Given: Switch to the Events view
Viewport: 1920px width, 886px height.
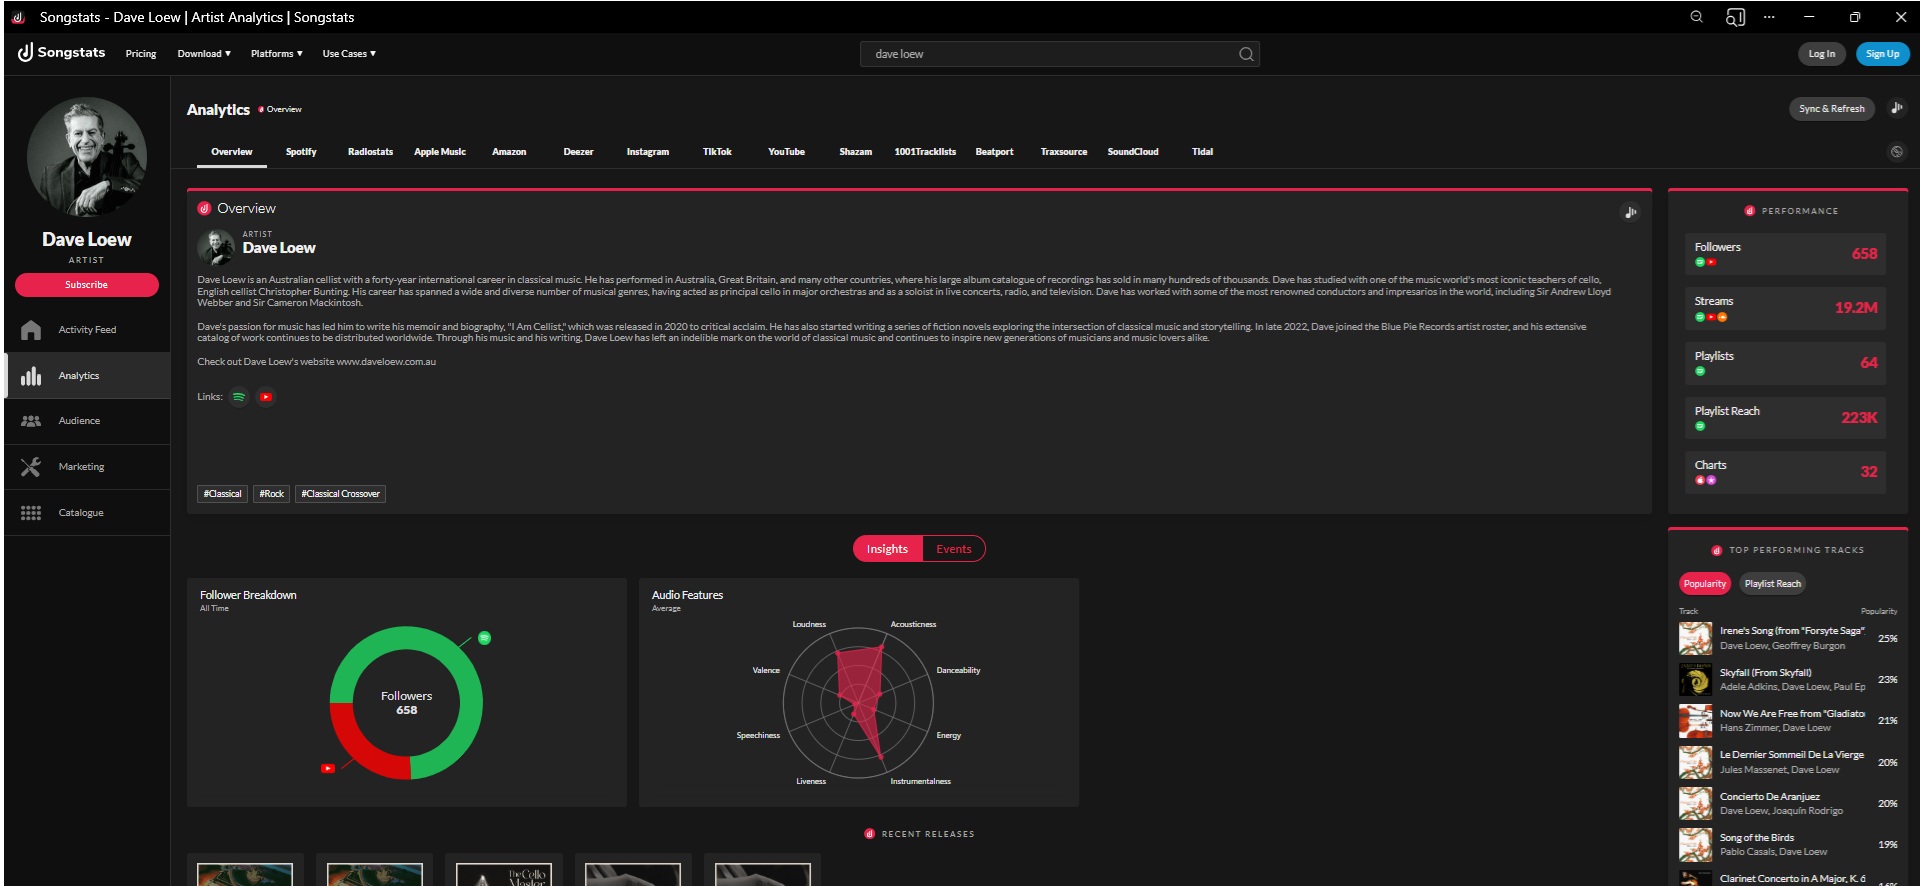Looking at the screenshot, I should [954, 549].
